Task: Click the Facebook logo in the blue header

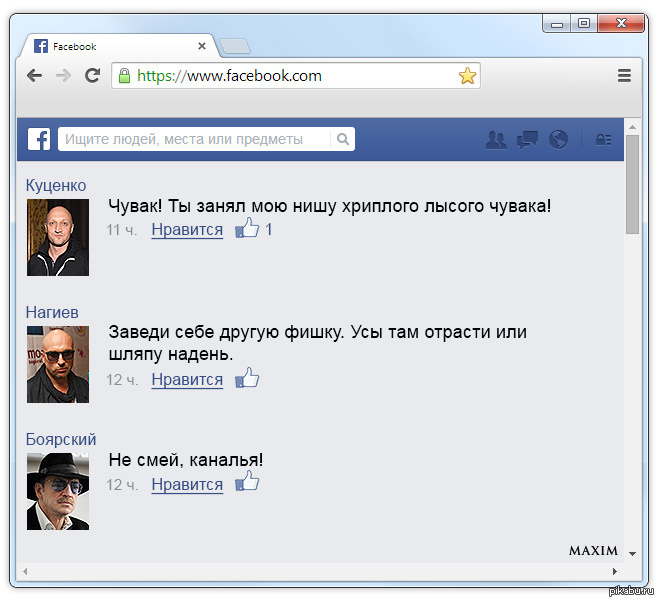Action: coord(39,139)
